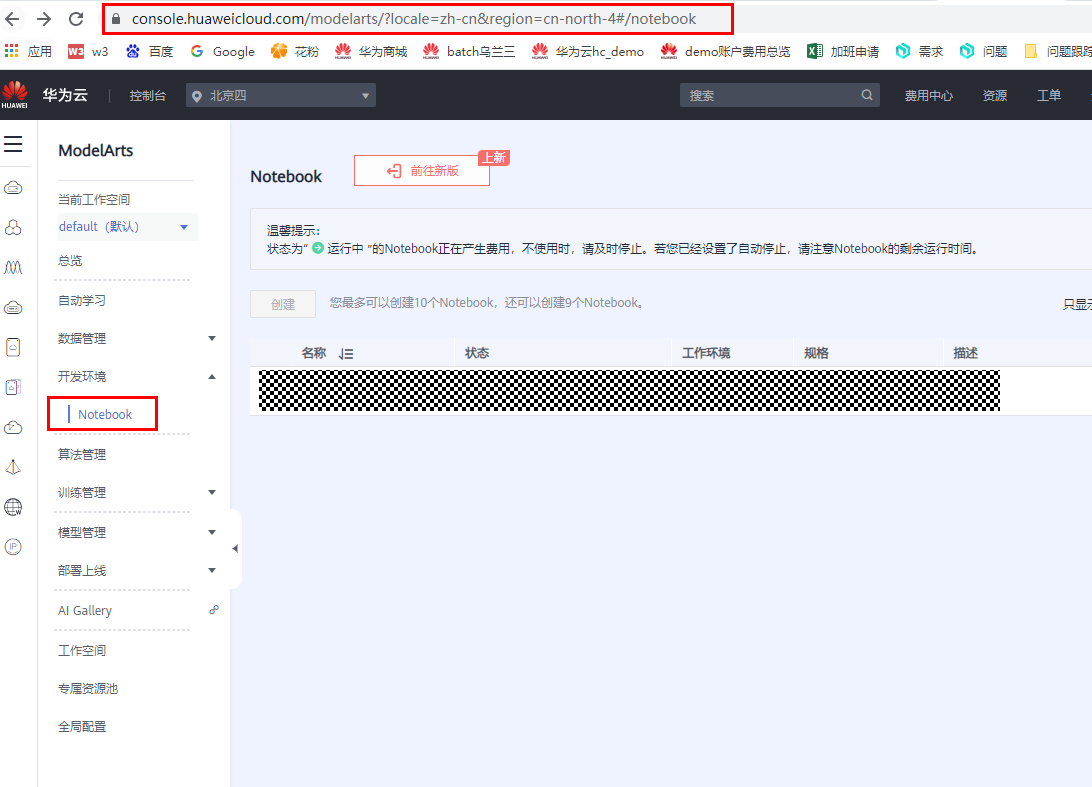Select Notebook in the sidebar

[104, 414]
